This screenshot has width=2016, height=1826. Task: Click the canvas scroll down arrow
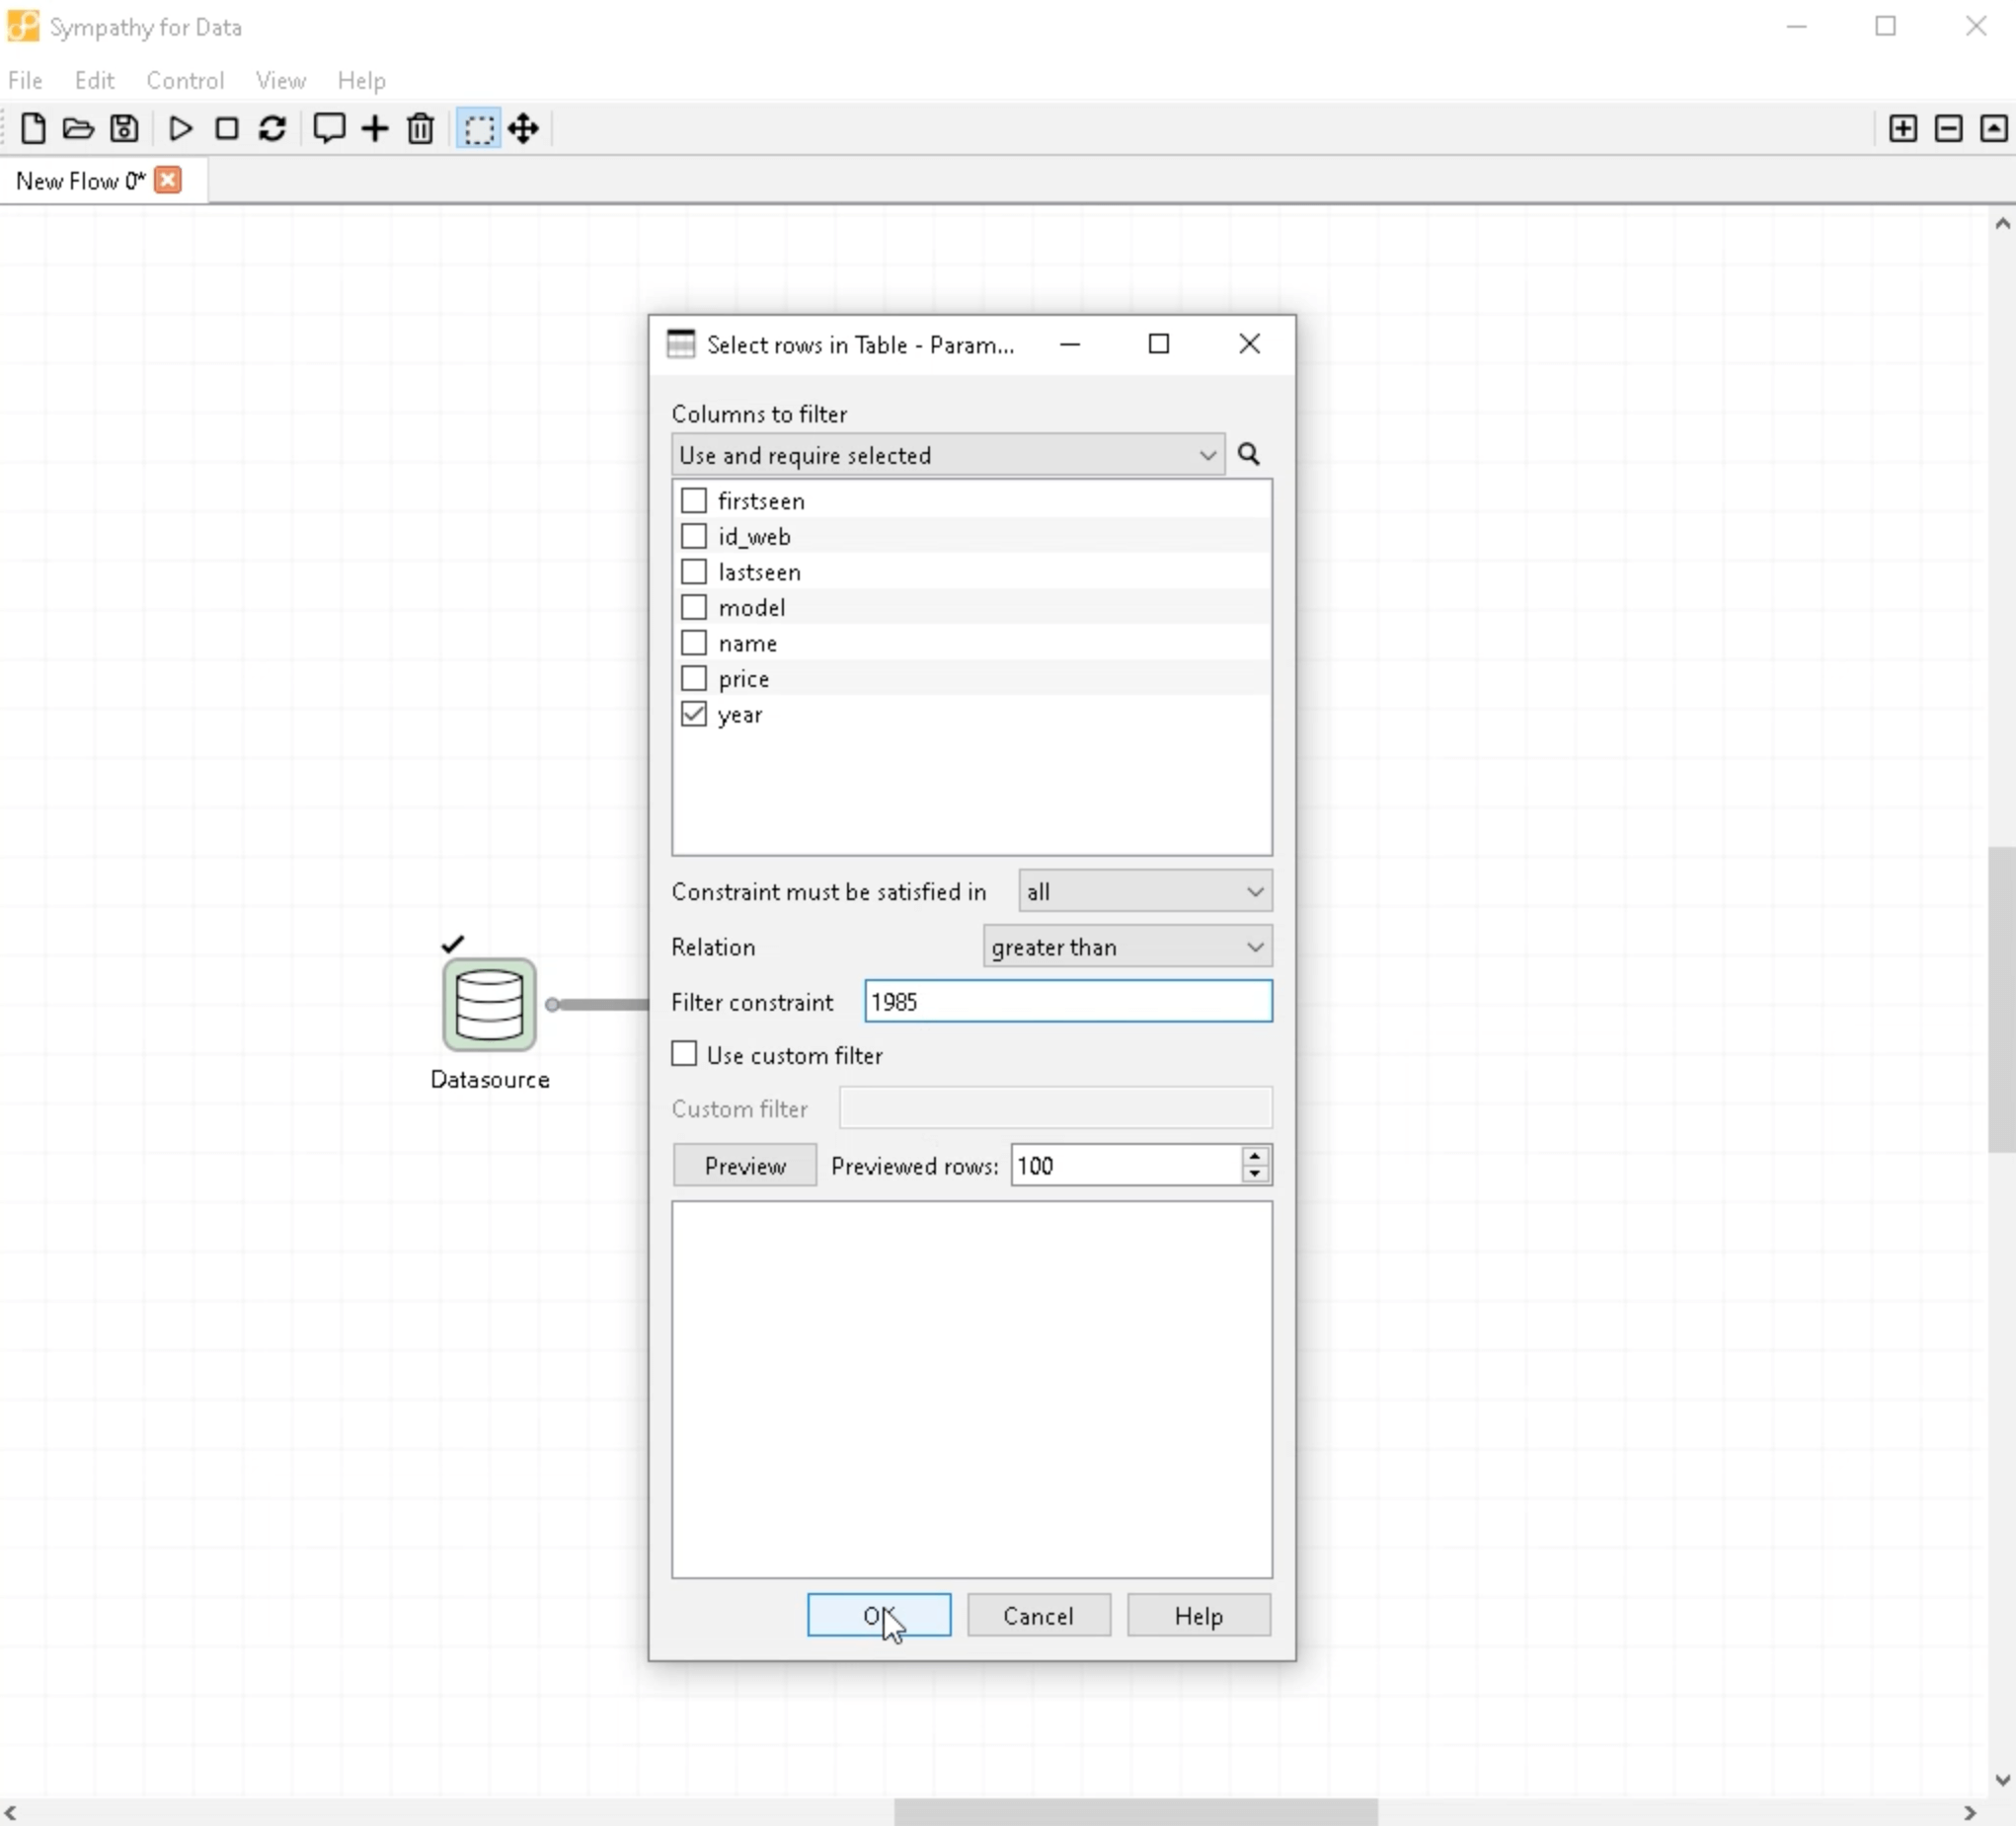point(2002,1779)
